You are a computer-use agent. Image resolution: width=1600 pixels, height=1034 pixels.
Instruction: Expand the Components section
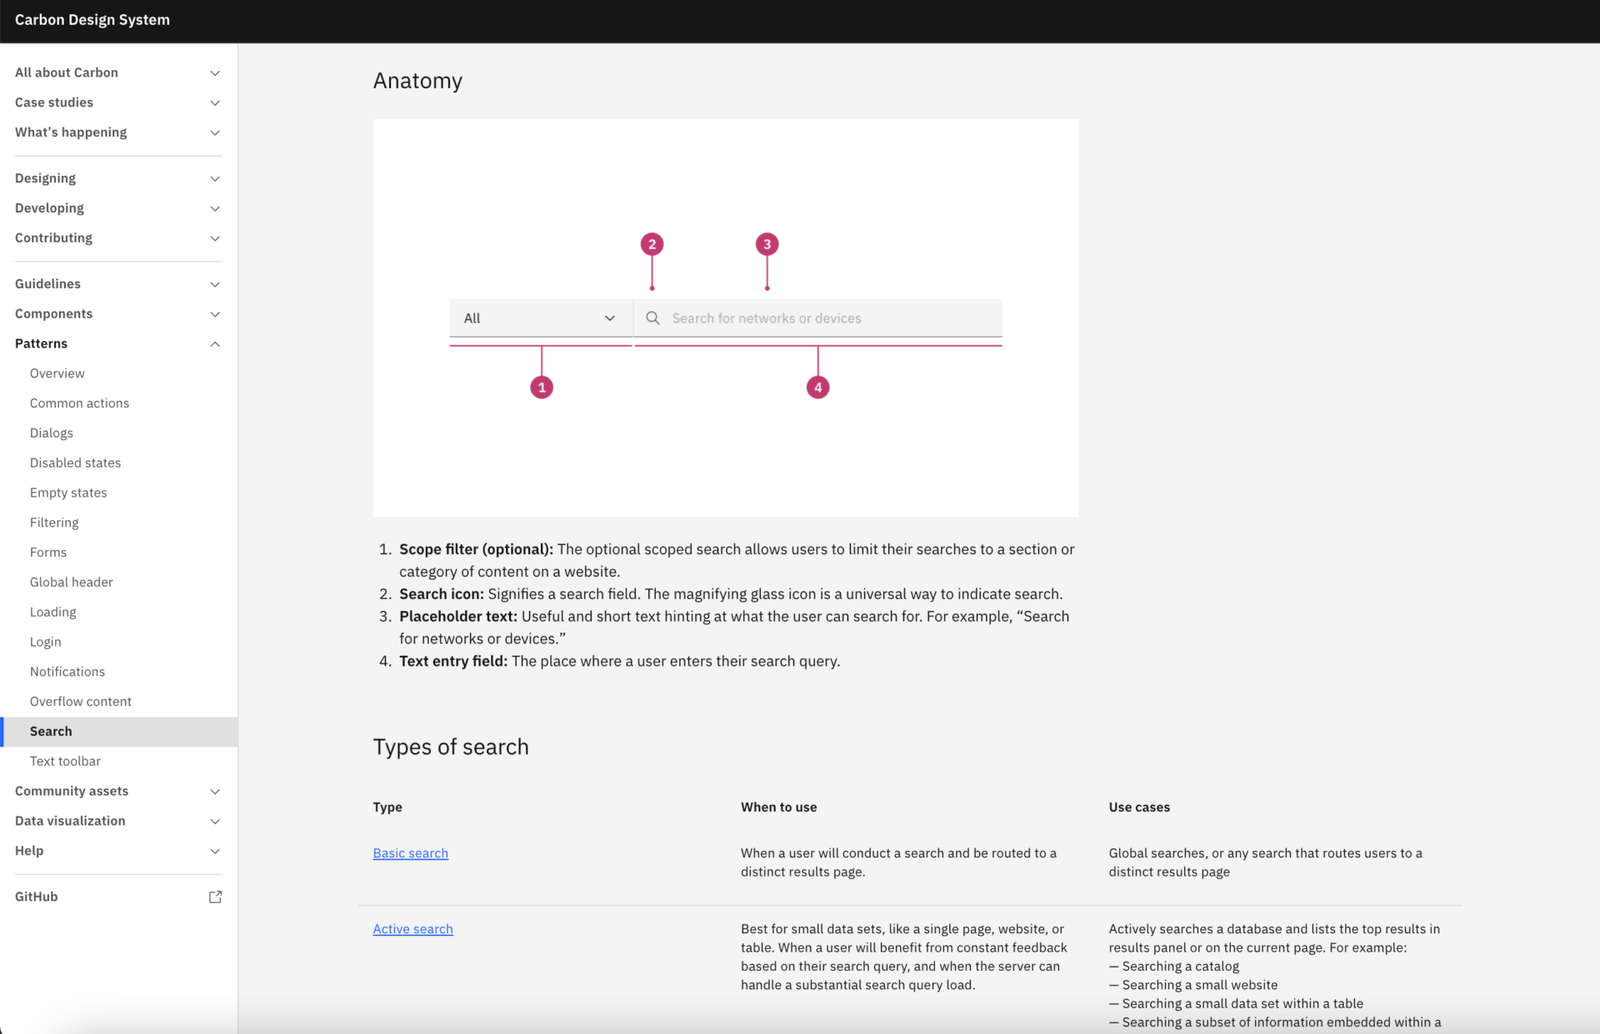(x=215, y=313)
